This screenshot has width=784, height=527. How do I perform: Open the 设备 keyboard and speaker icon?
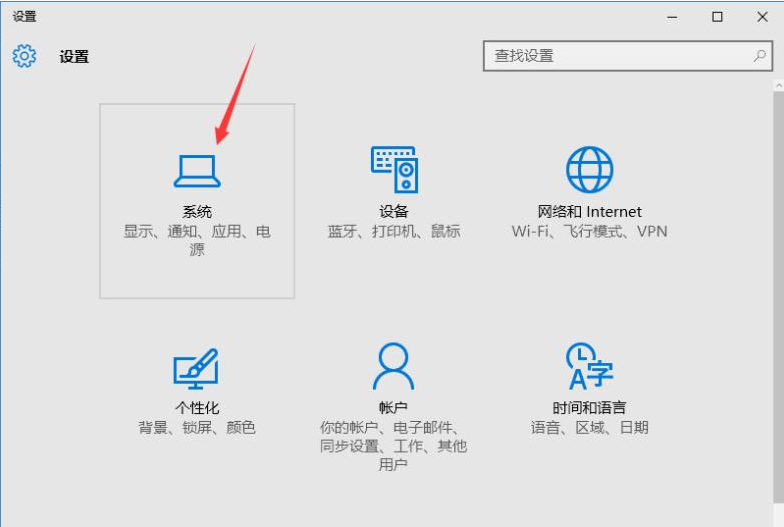394,170
